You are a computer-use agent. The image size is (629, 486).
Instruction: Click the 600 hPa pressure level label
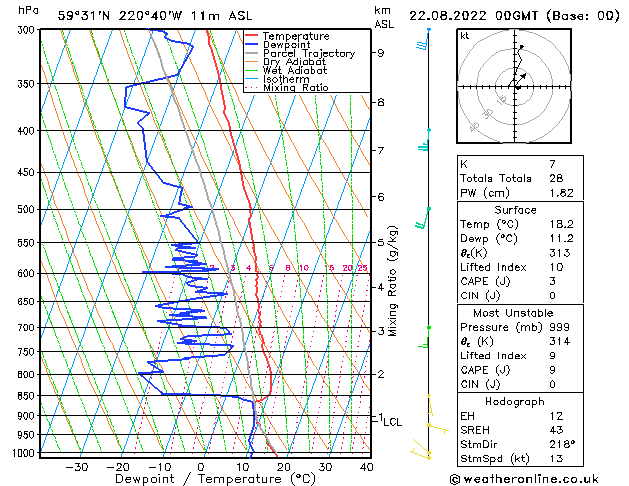[28, 273]
